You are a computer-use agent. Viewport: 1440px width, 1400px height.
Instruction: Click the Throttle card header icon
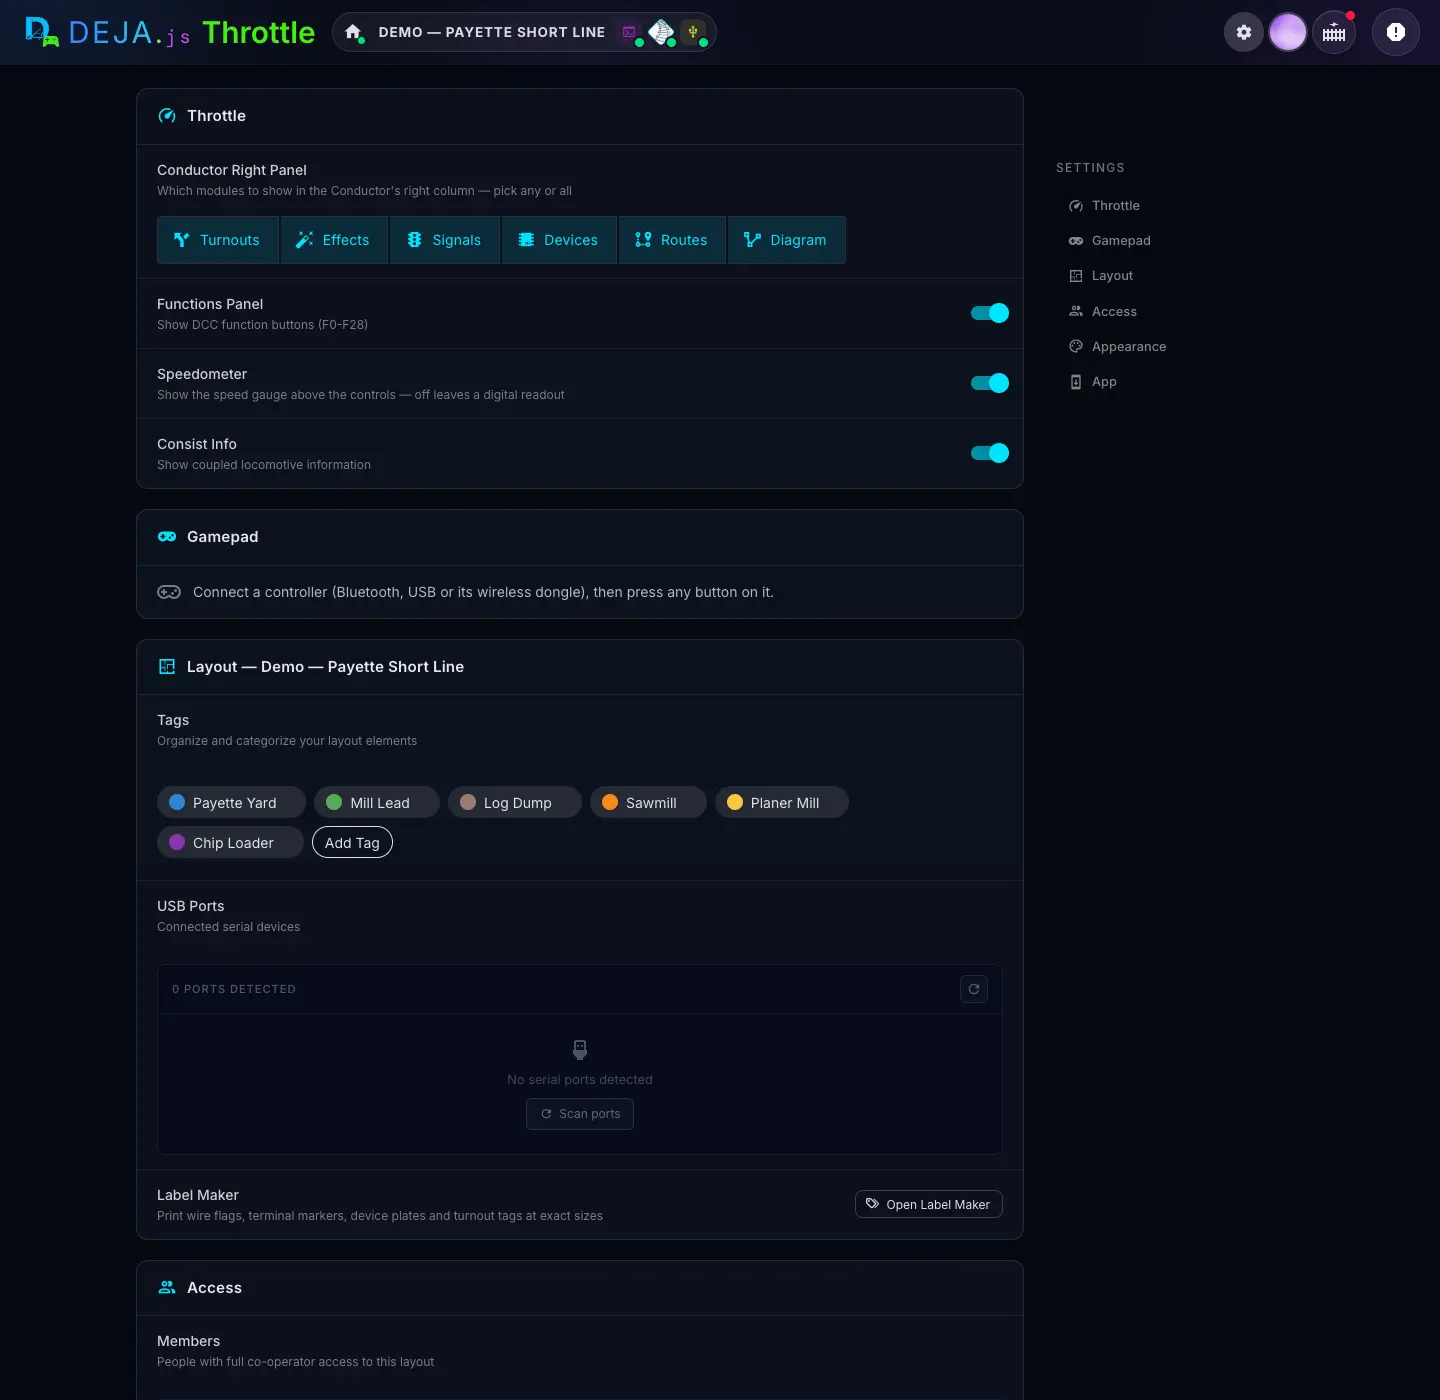point(167,116)
